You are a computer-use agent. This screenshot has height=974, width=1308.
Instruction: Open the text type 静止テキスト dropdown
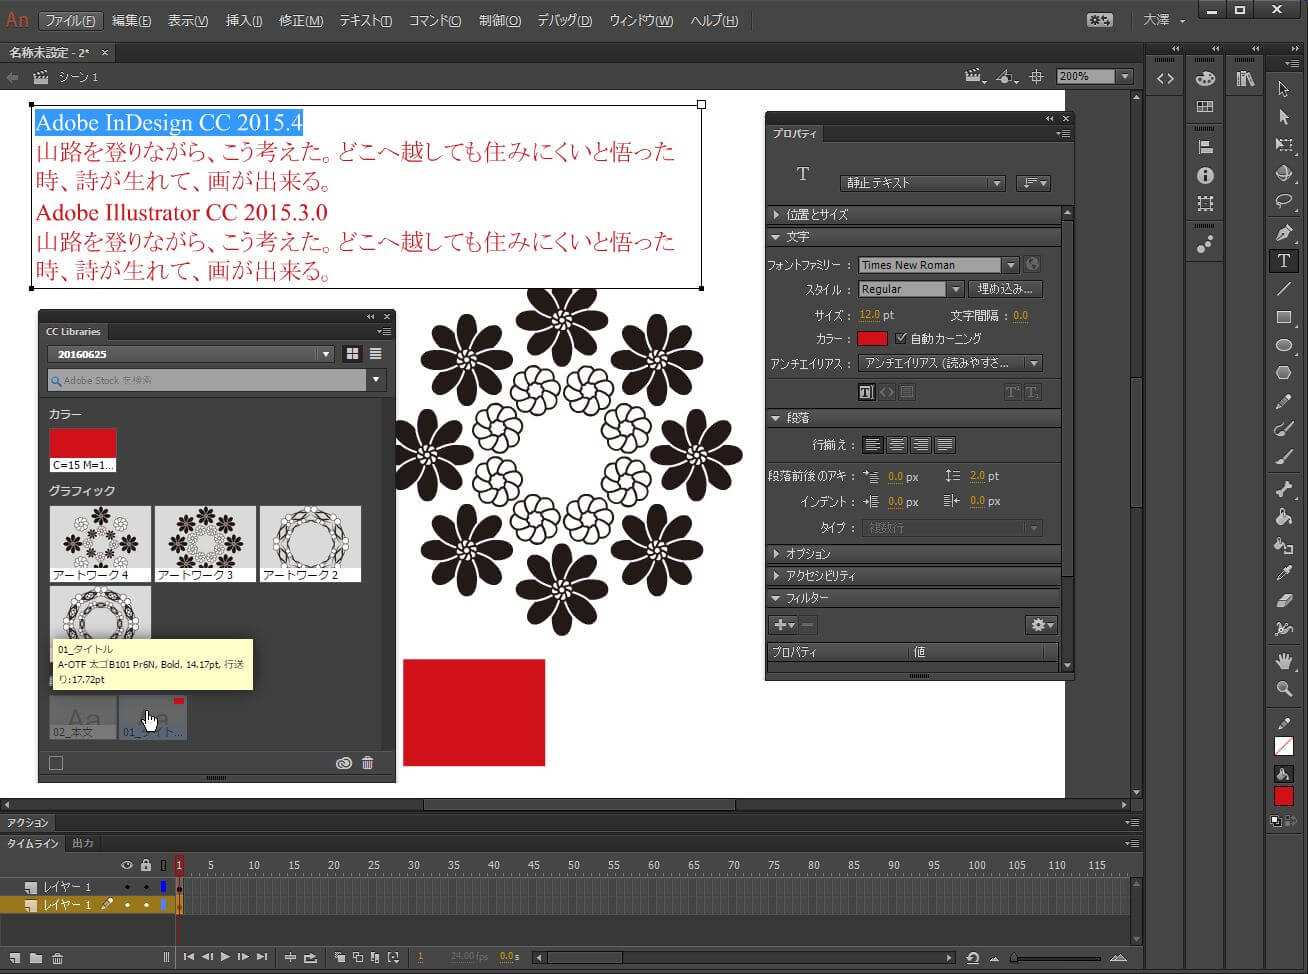(x=922, y=183)
